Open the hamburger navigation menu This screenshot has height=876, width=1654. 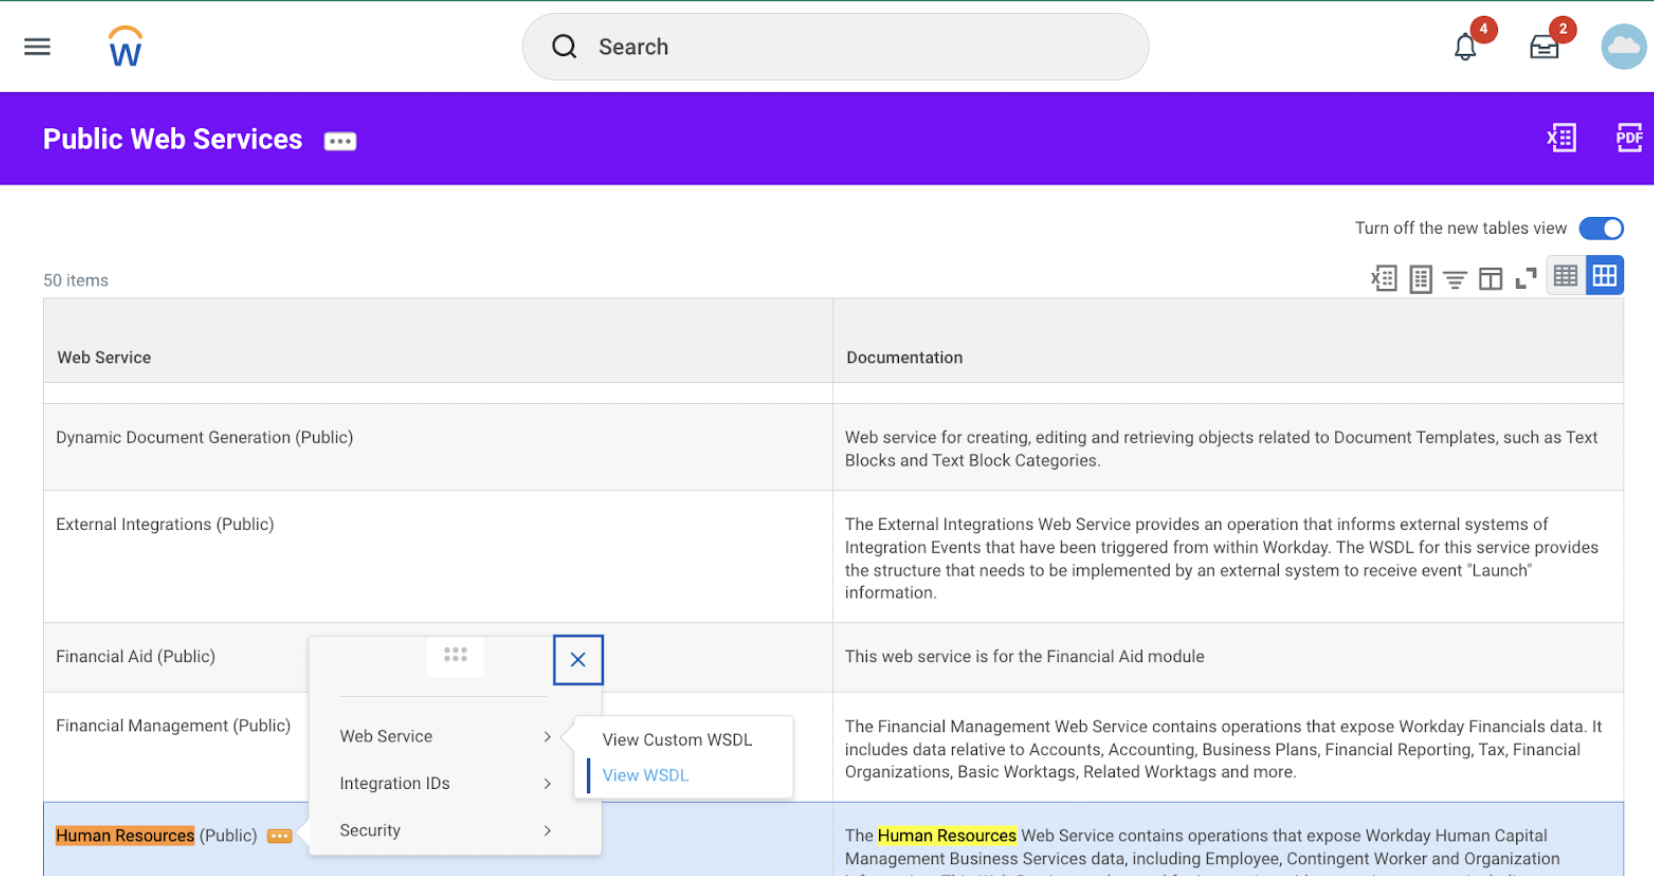click(x=37, y=47)
